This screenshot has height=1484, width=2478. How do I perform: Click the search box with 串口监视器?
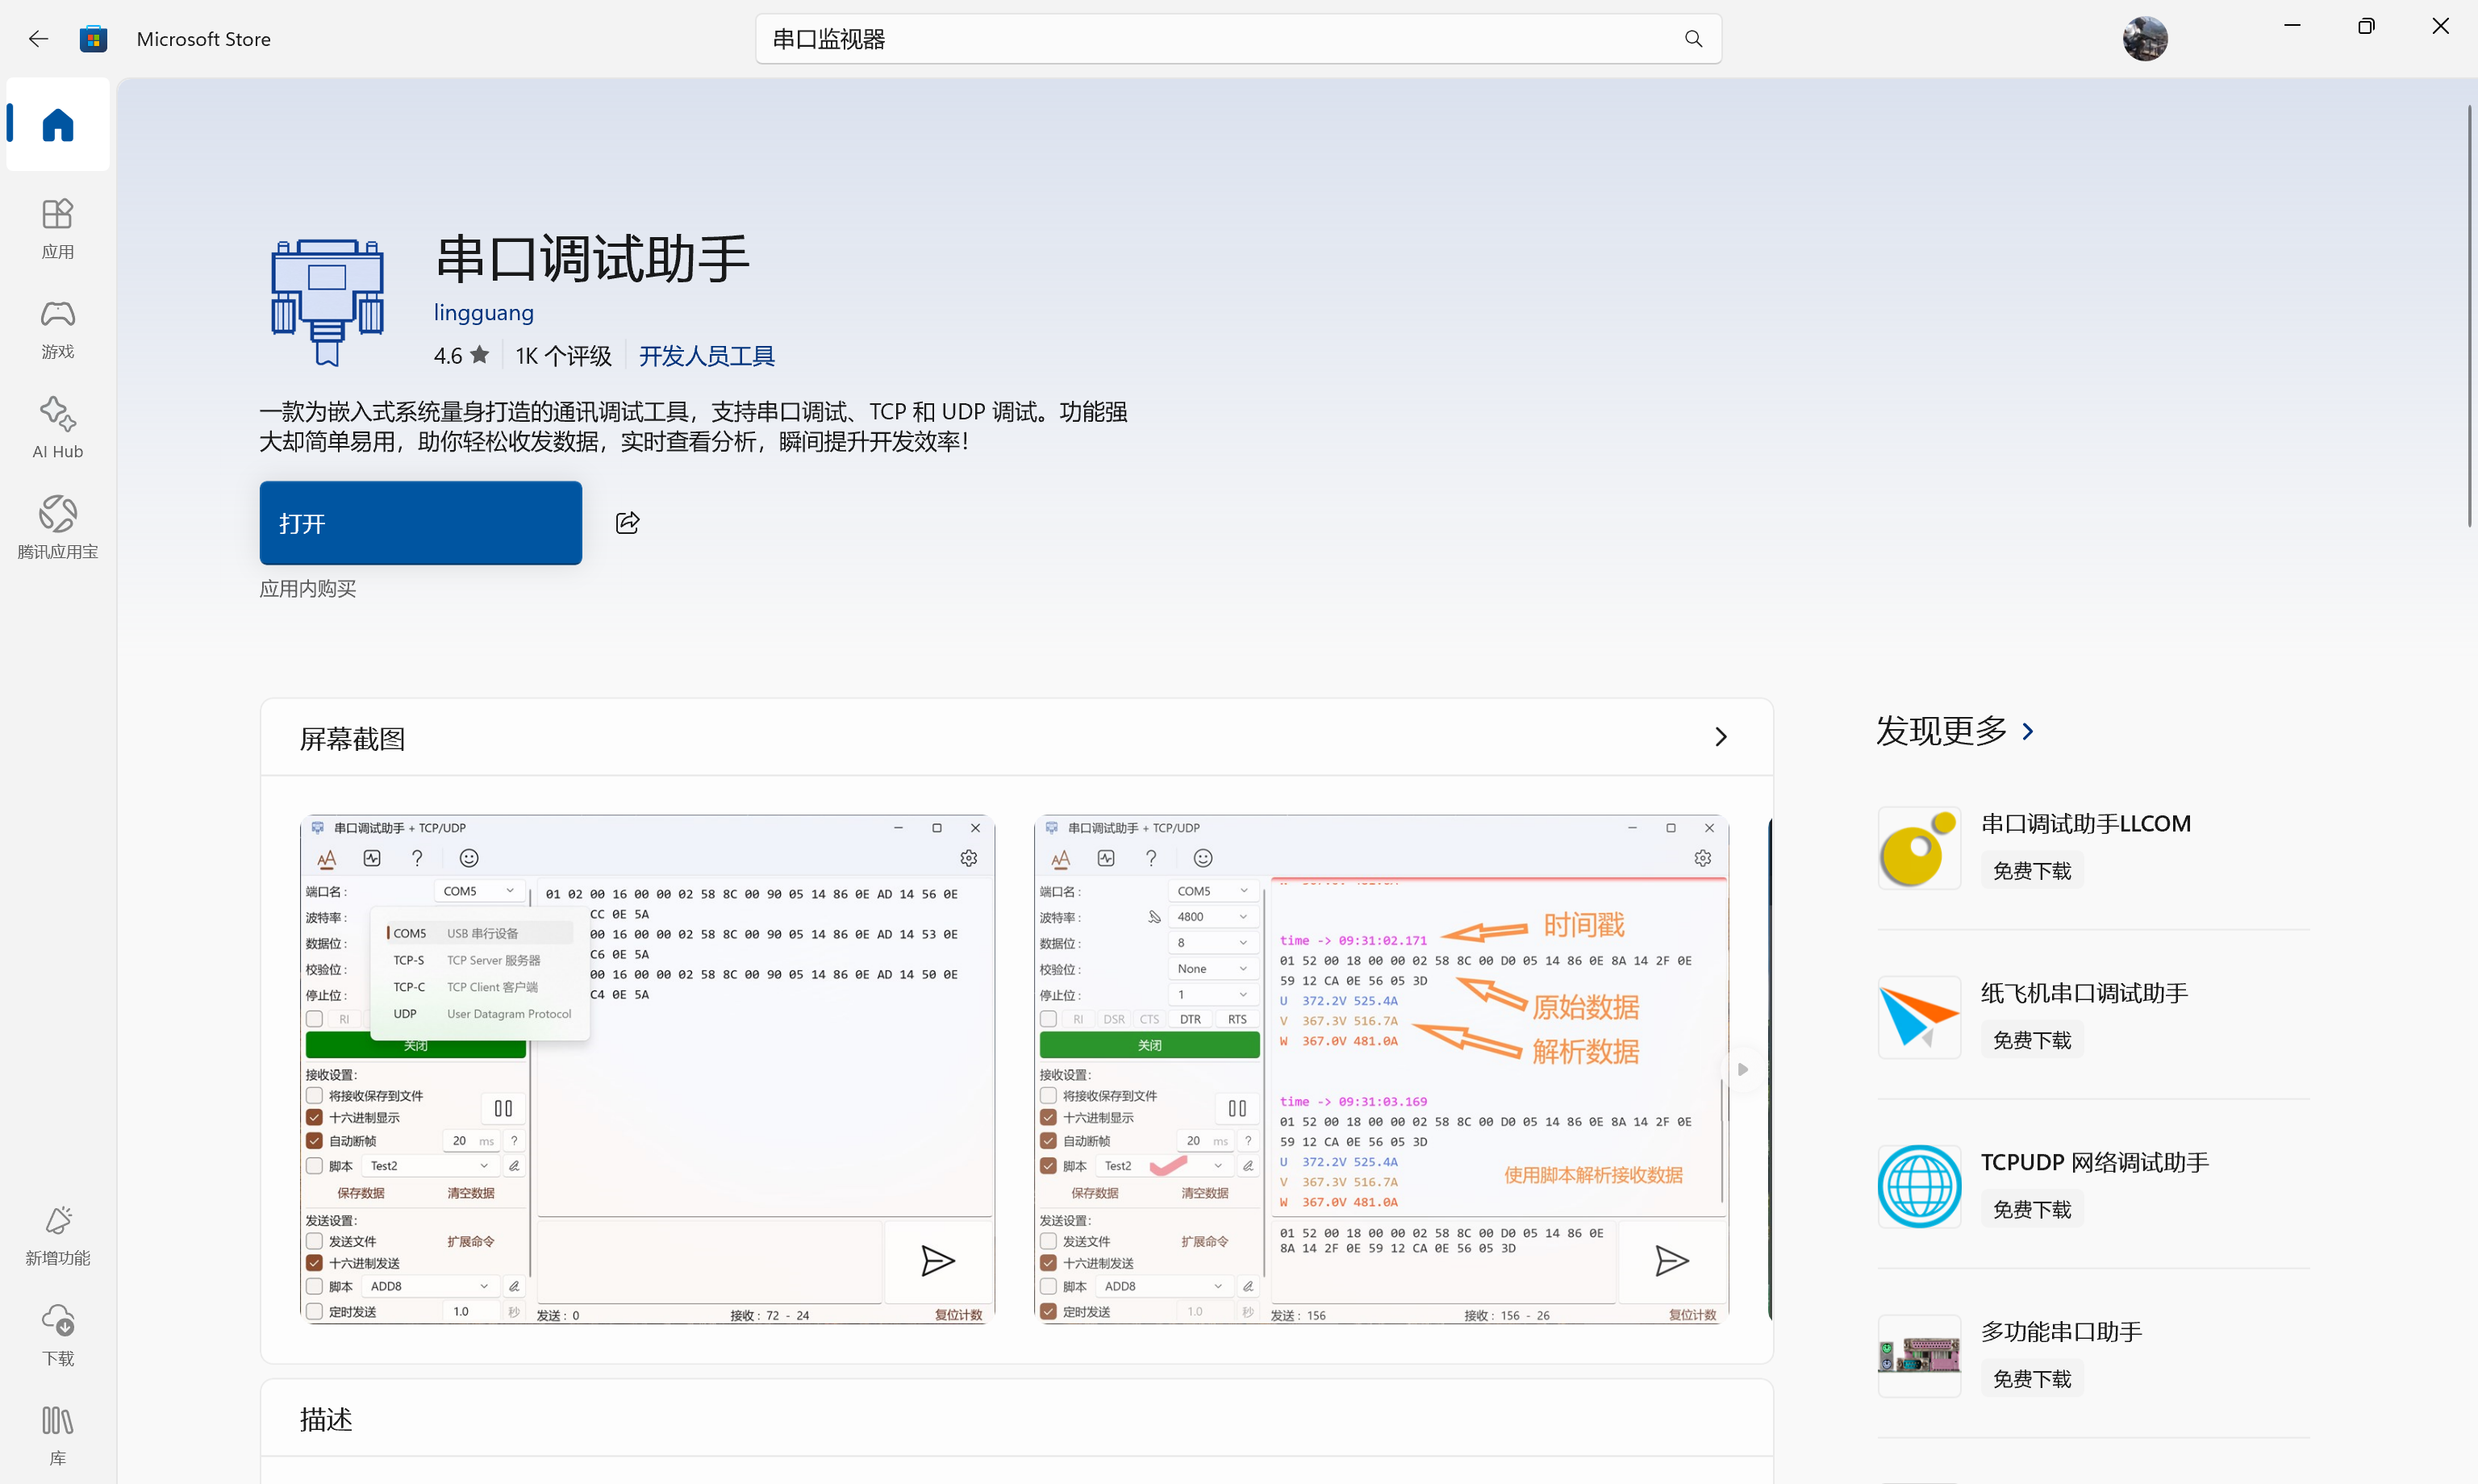coord(1200,39)
